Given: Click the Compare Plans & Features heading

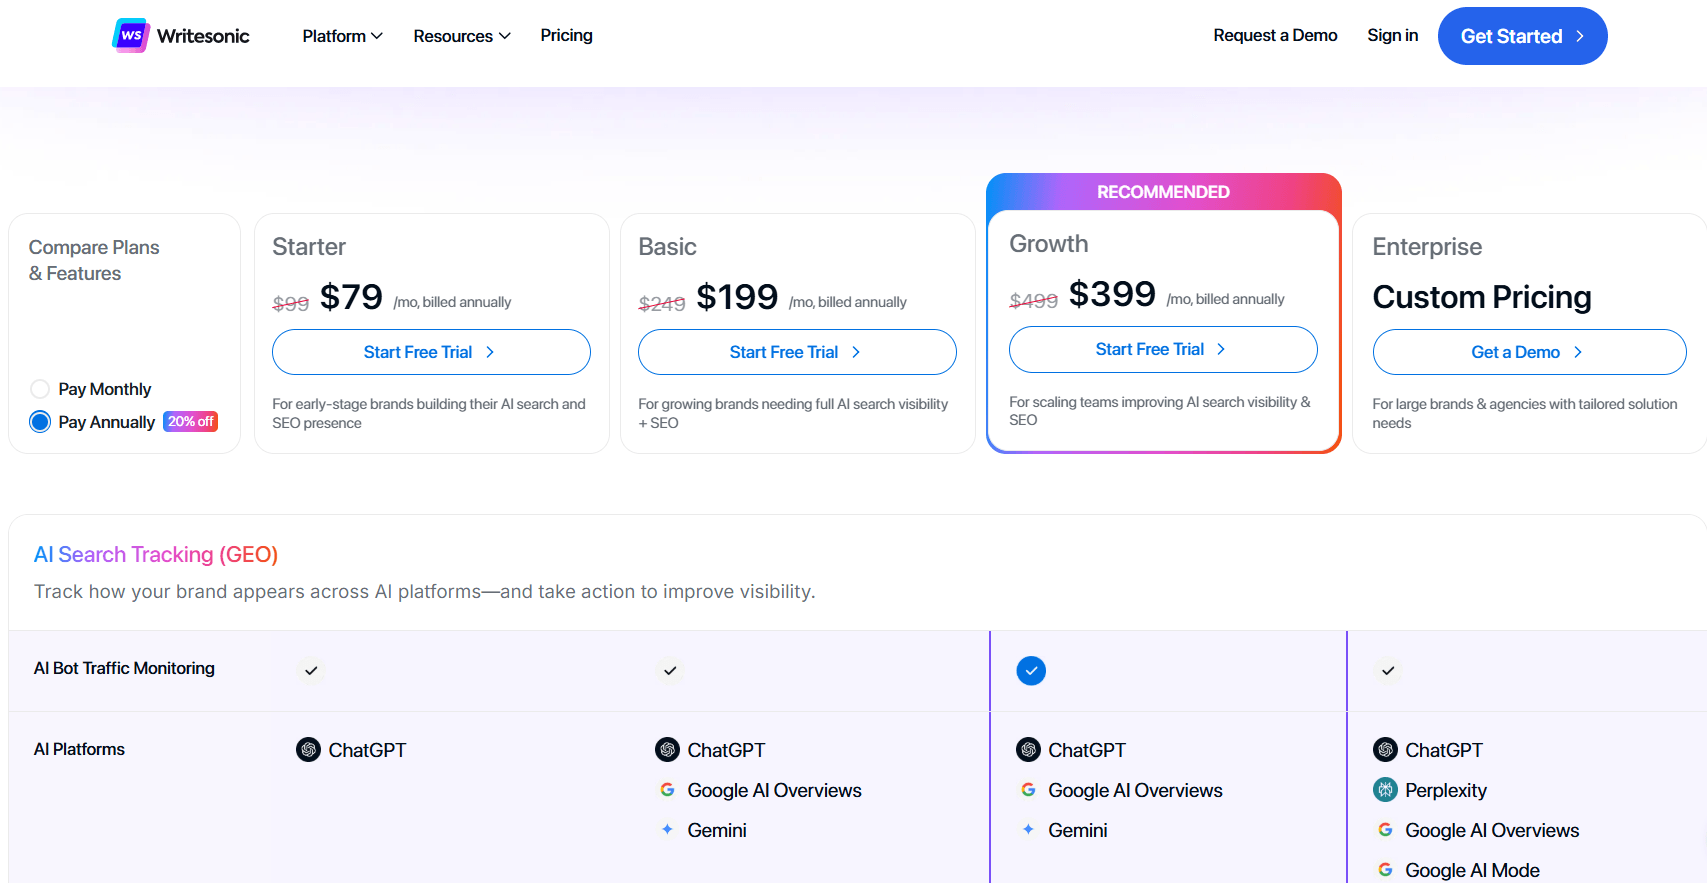Looking at the screenshot, I should coord(94,260).
